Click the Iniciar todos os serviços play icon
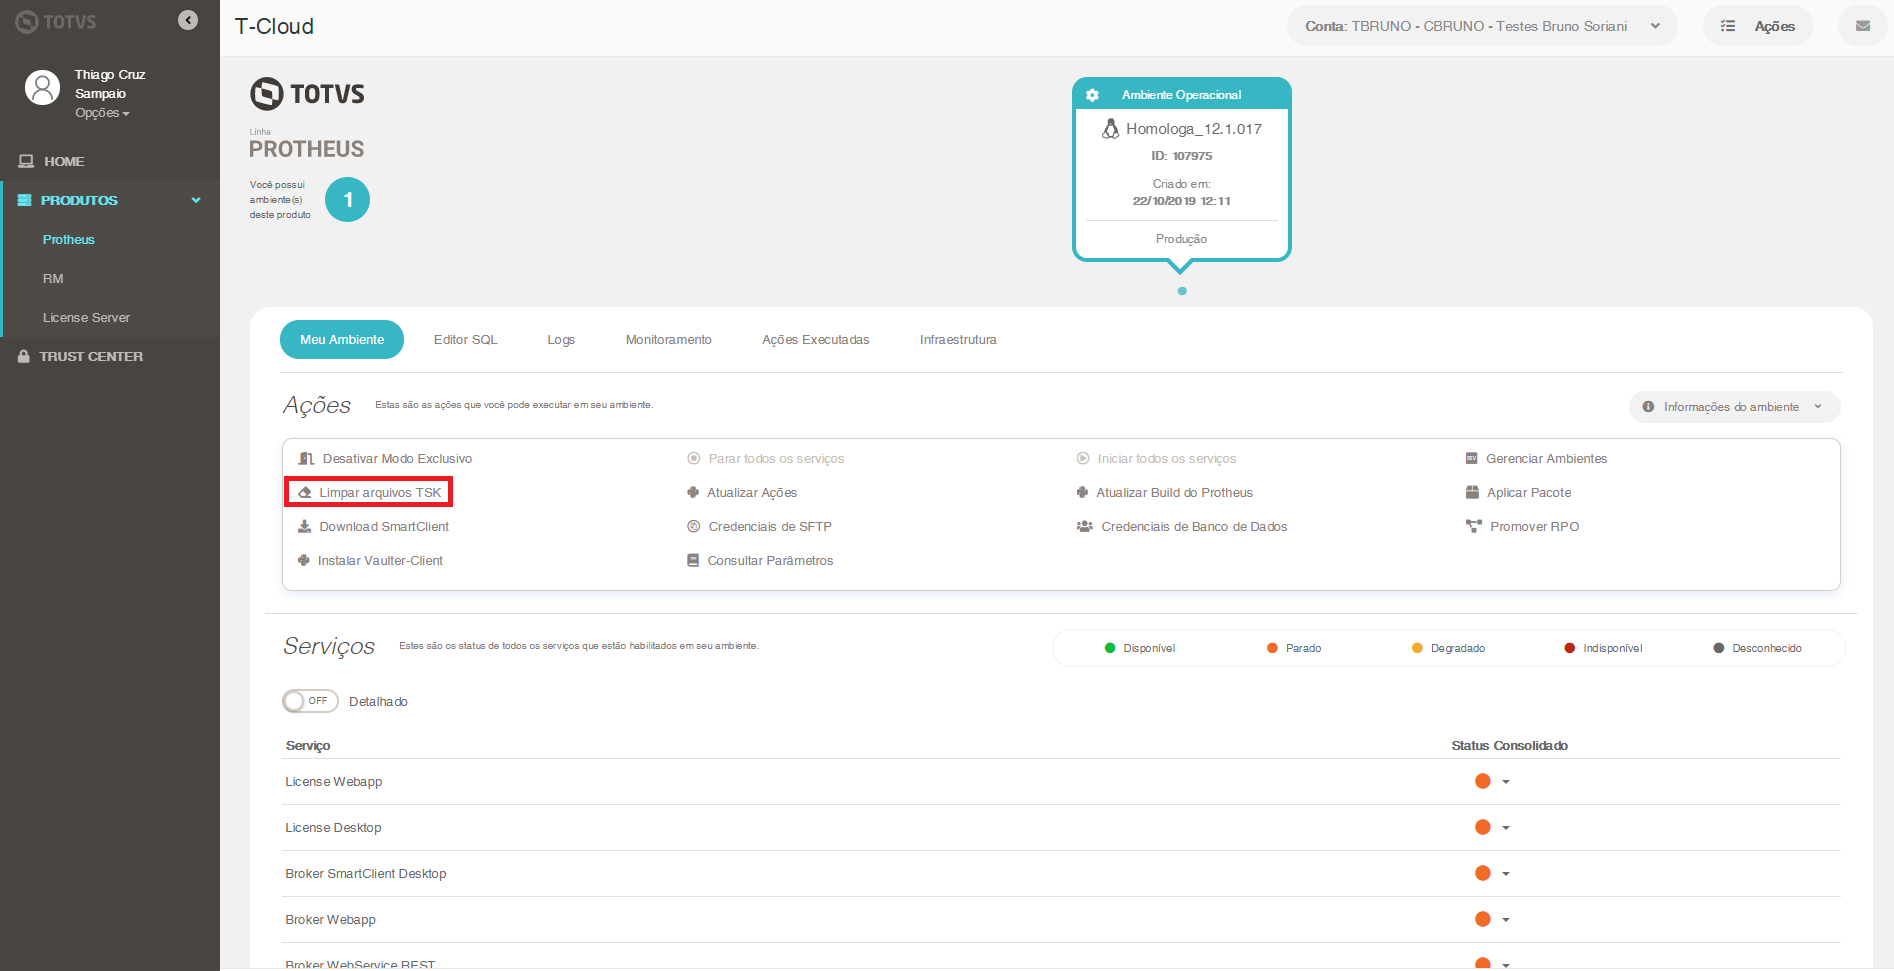This screenshot has height=971, width=1894. click(1083, 459)
